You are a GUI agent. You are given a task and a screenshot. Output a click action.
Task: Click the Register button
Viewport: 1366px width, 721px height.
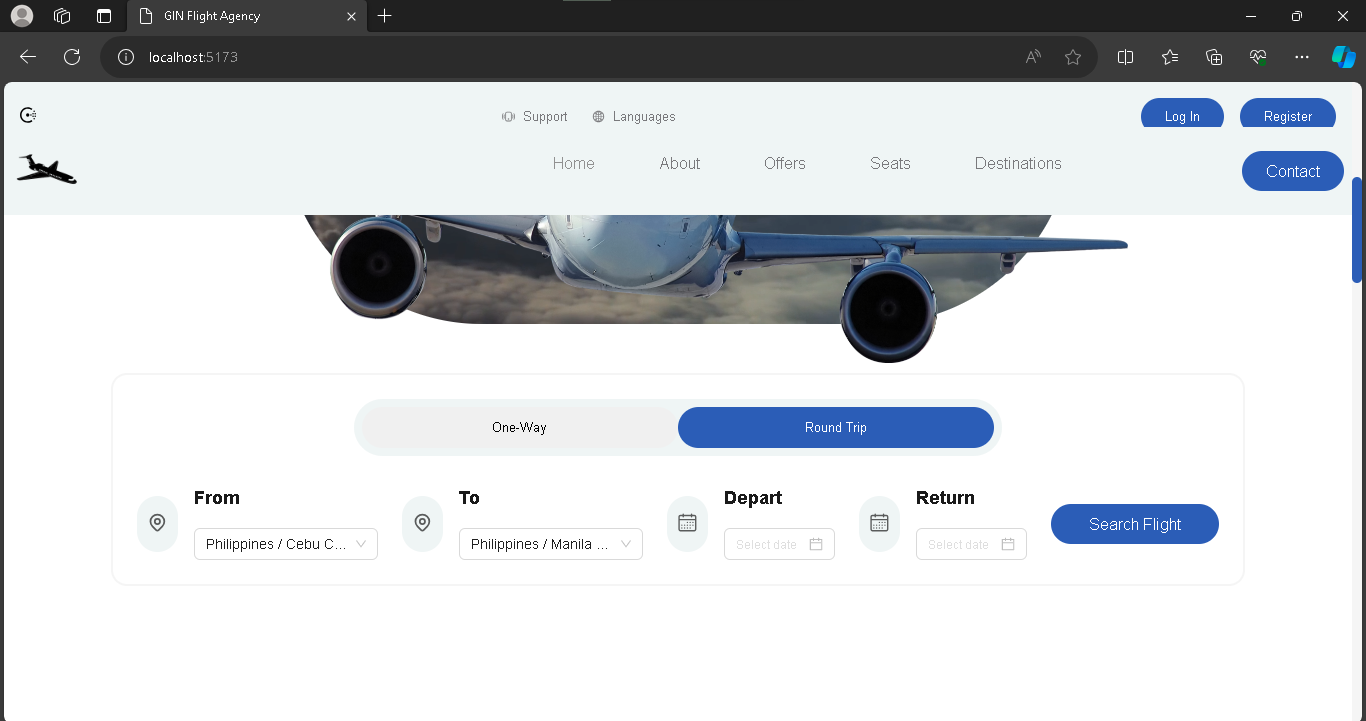click(1287, 114)
